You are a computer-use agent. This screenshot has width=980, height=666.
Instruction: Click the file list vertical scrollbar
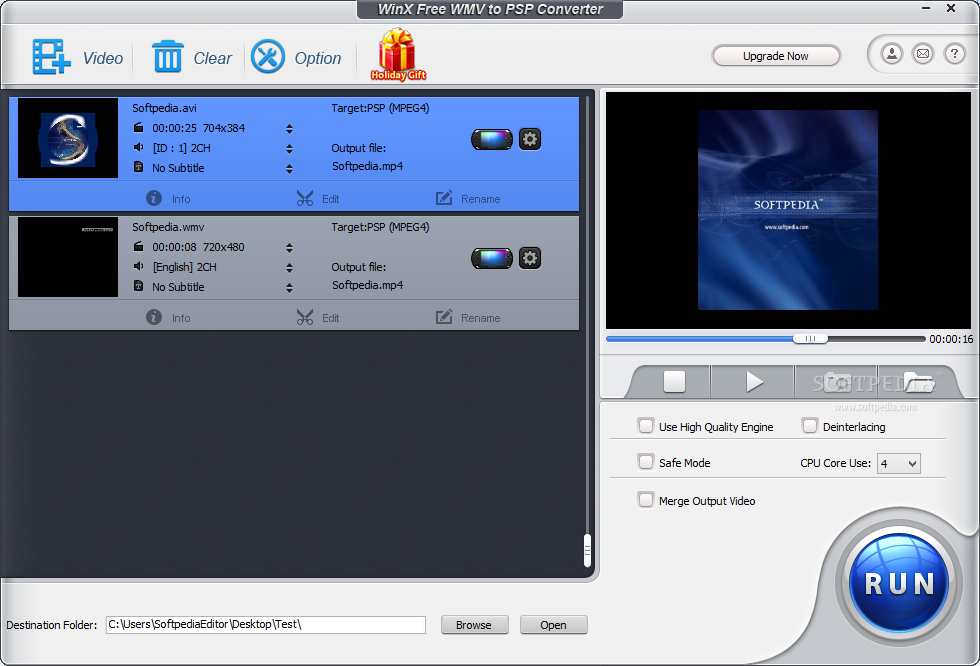coord(588,550)
